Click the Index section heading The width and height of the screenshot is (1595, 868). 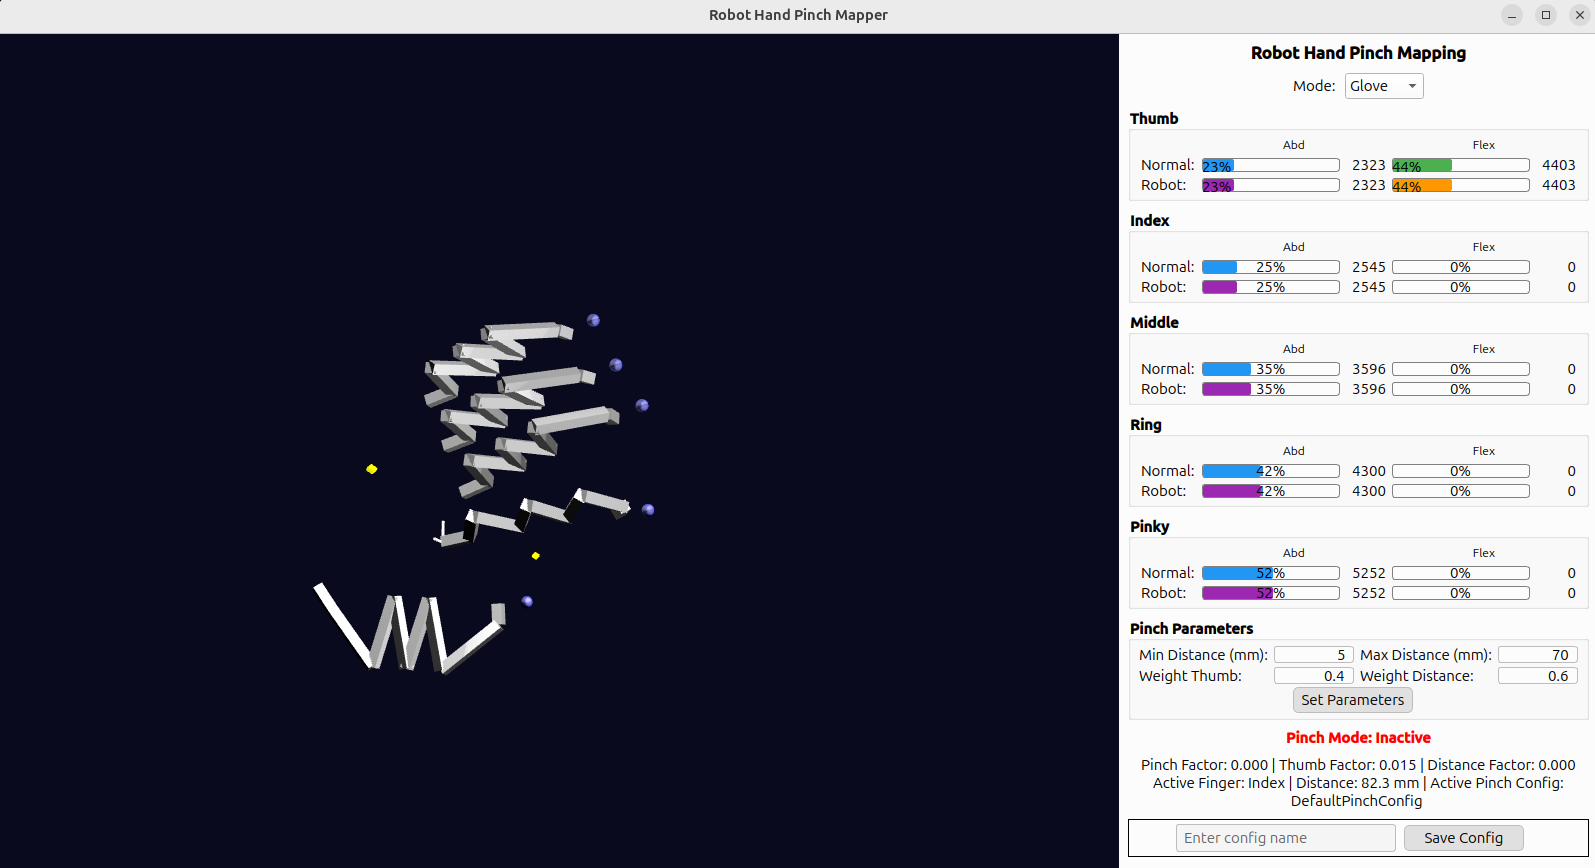tap(1150, 220)
